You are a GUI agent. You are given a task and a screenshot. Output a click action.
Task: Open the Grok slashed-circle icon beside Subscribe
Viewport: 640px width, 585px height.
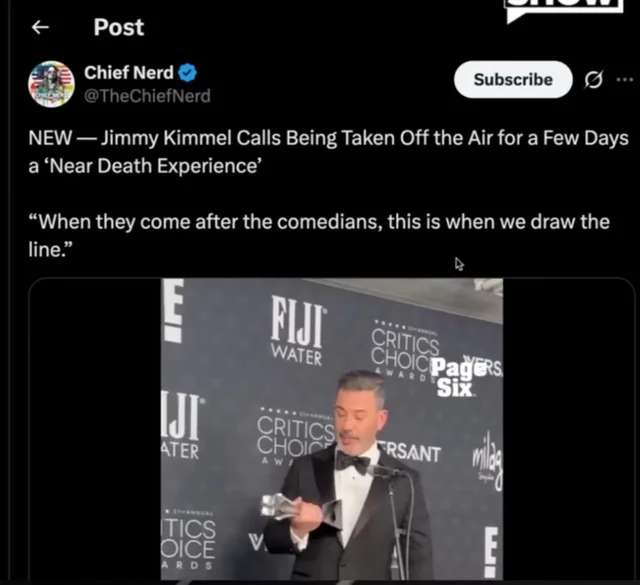point(593,80)
